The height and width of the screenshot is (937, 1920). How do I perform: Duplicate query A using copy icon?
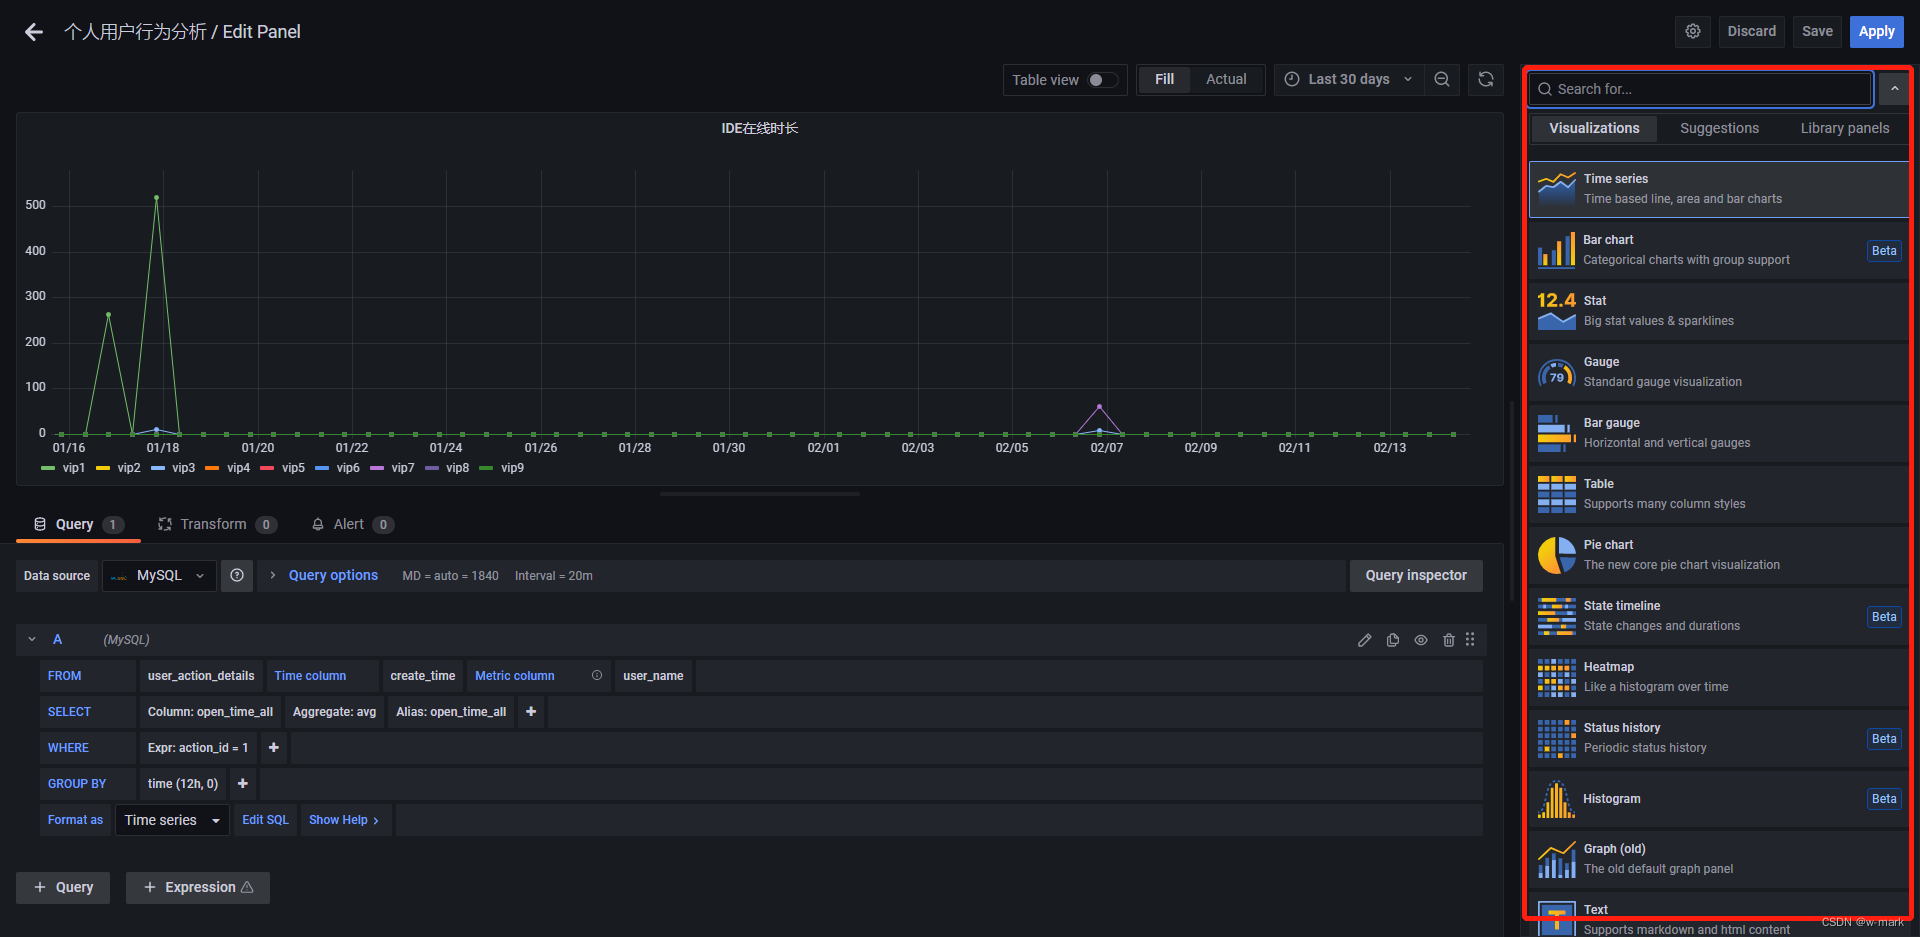click(x=1393, y=639)
